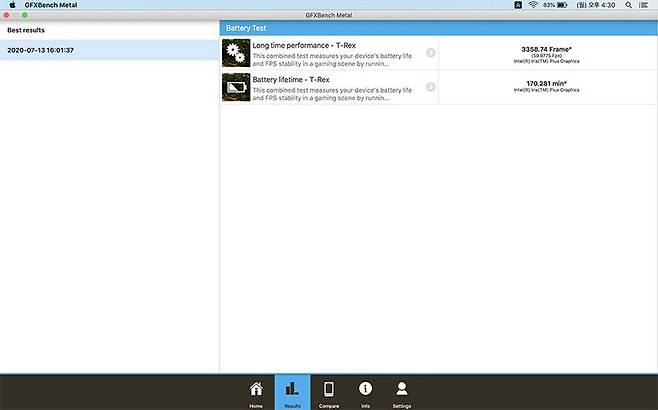Click the Wi-Fi status icon in menu bar

click(533, 5)
